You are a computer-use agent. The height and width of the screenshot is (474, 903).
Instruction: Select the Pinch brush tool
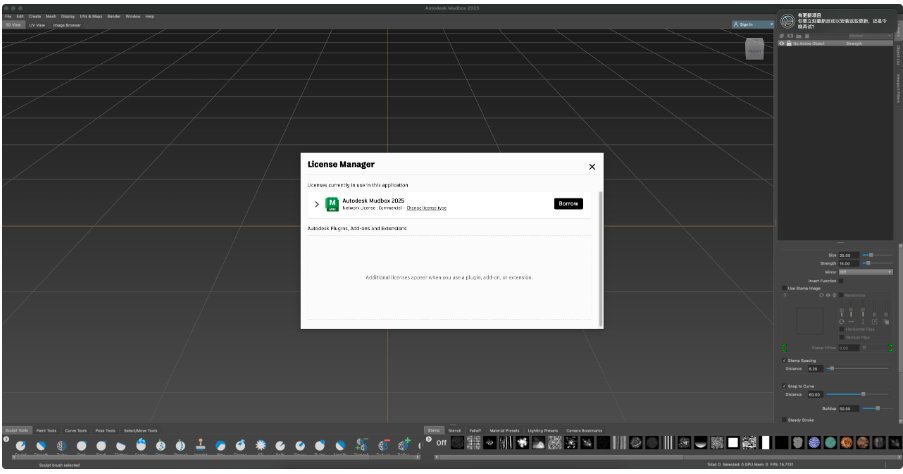click(101, 445)
